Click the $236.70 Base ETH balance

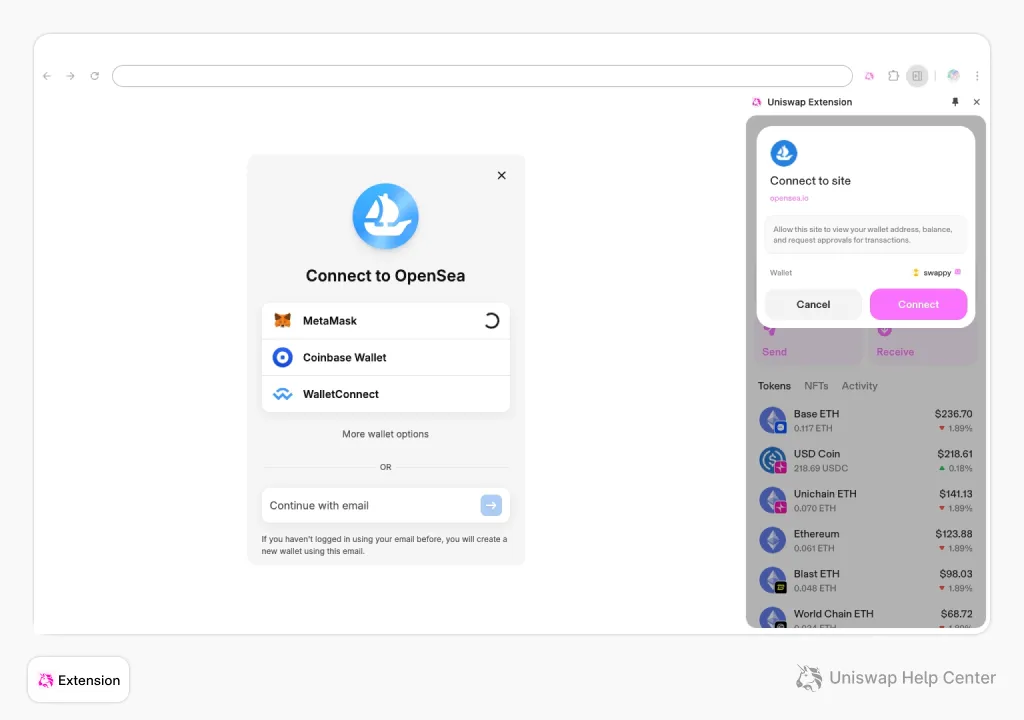[953, 414]
